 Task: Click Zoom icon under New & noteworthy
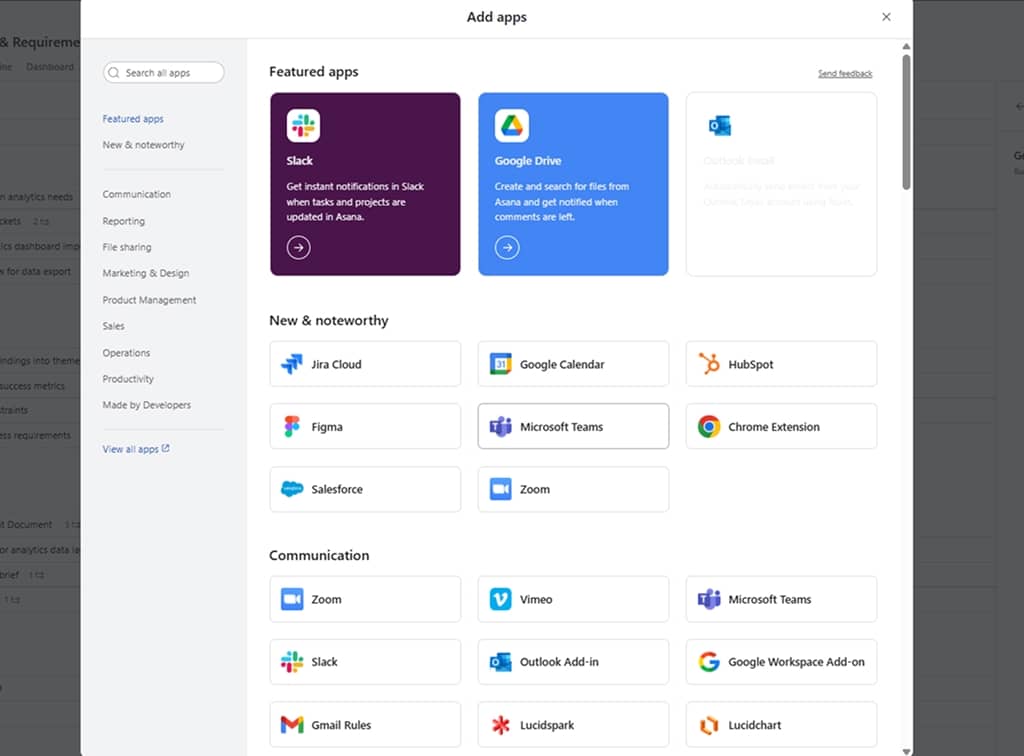click(500, 489)
